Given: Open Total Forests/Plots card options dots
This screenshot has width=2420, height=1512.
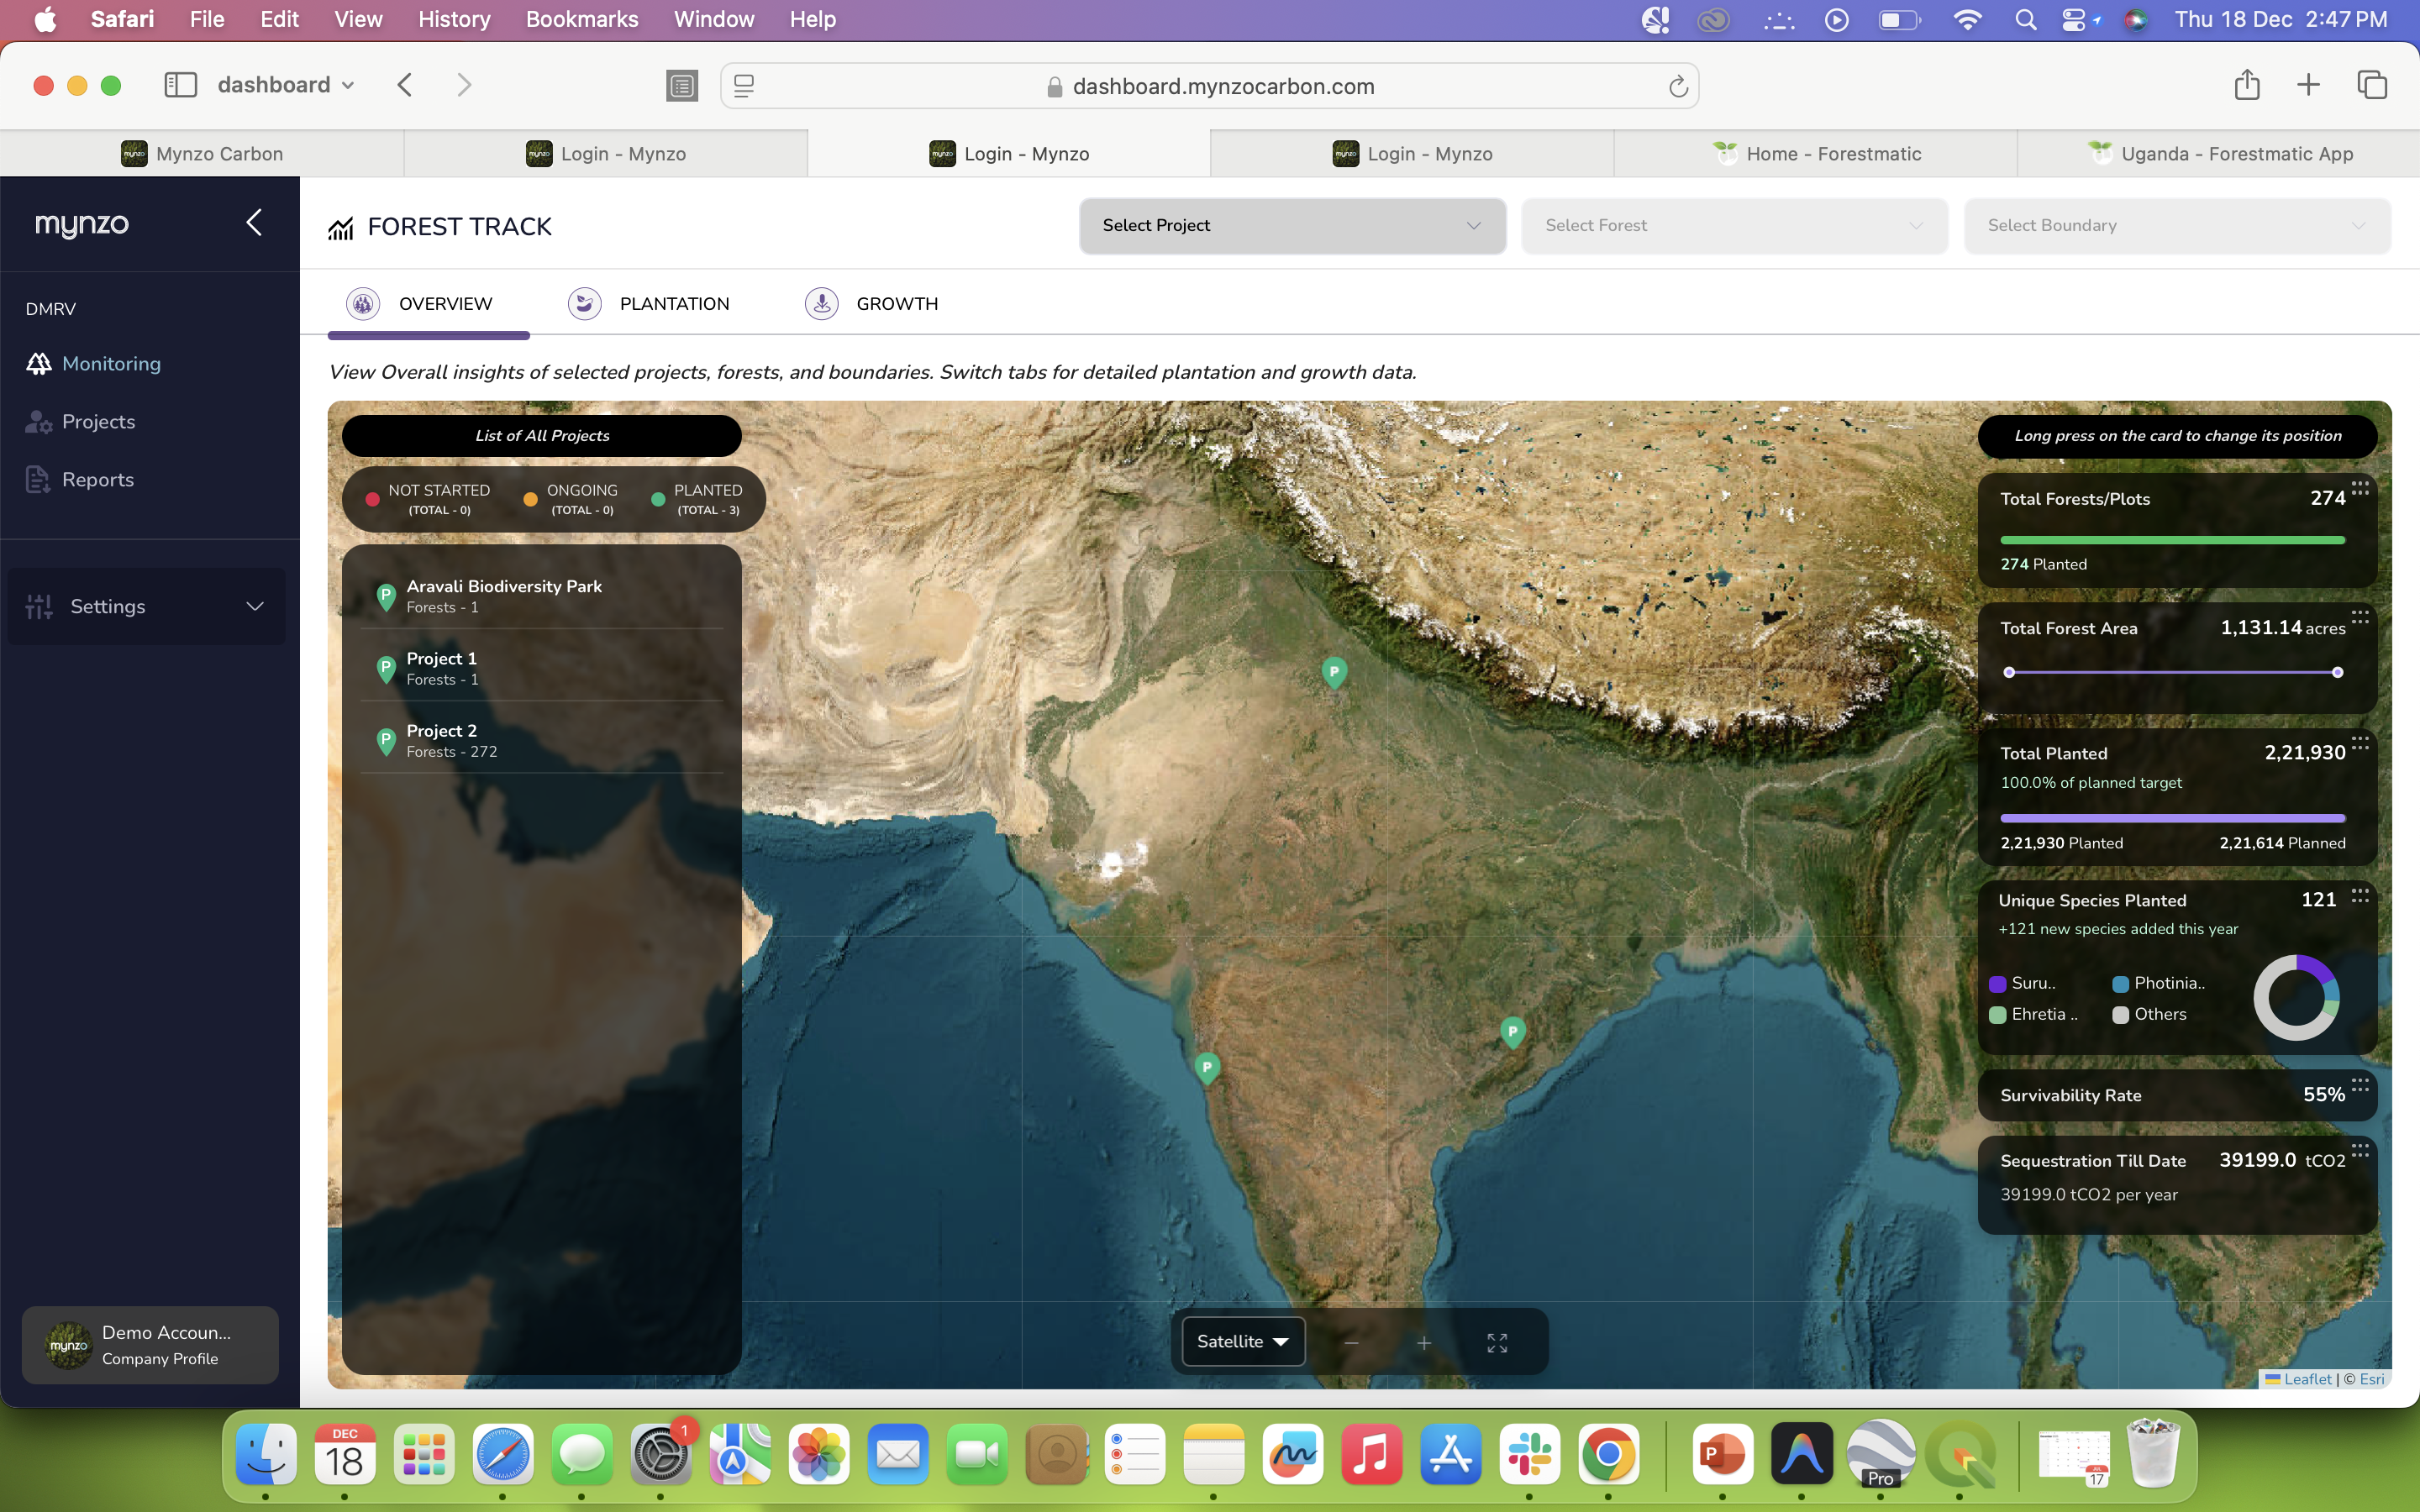Looking at the screenshot, I should click(x=2360, y=487).
